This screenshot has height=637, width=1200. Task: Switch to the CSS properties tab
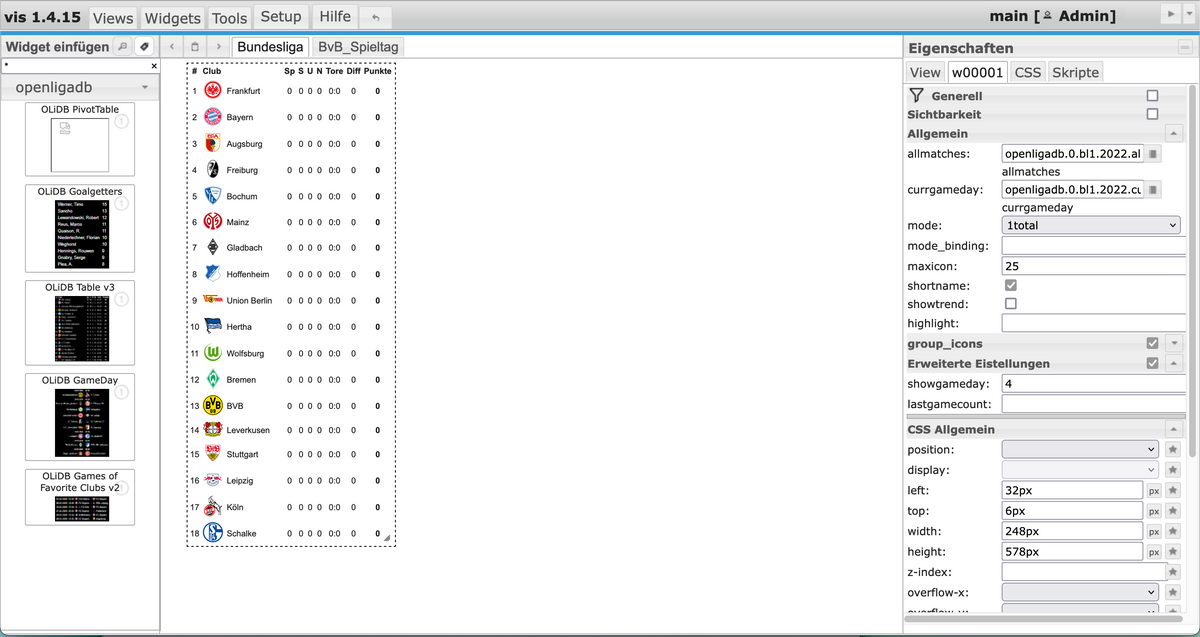pos(1027,72)
